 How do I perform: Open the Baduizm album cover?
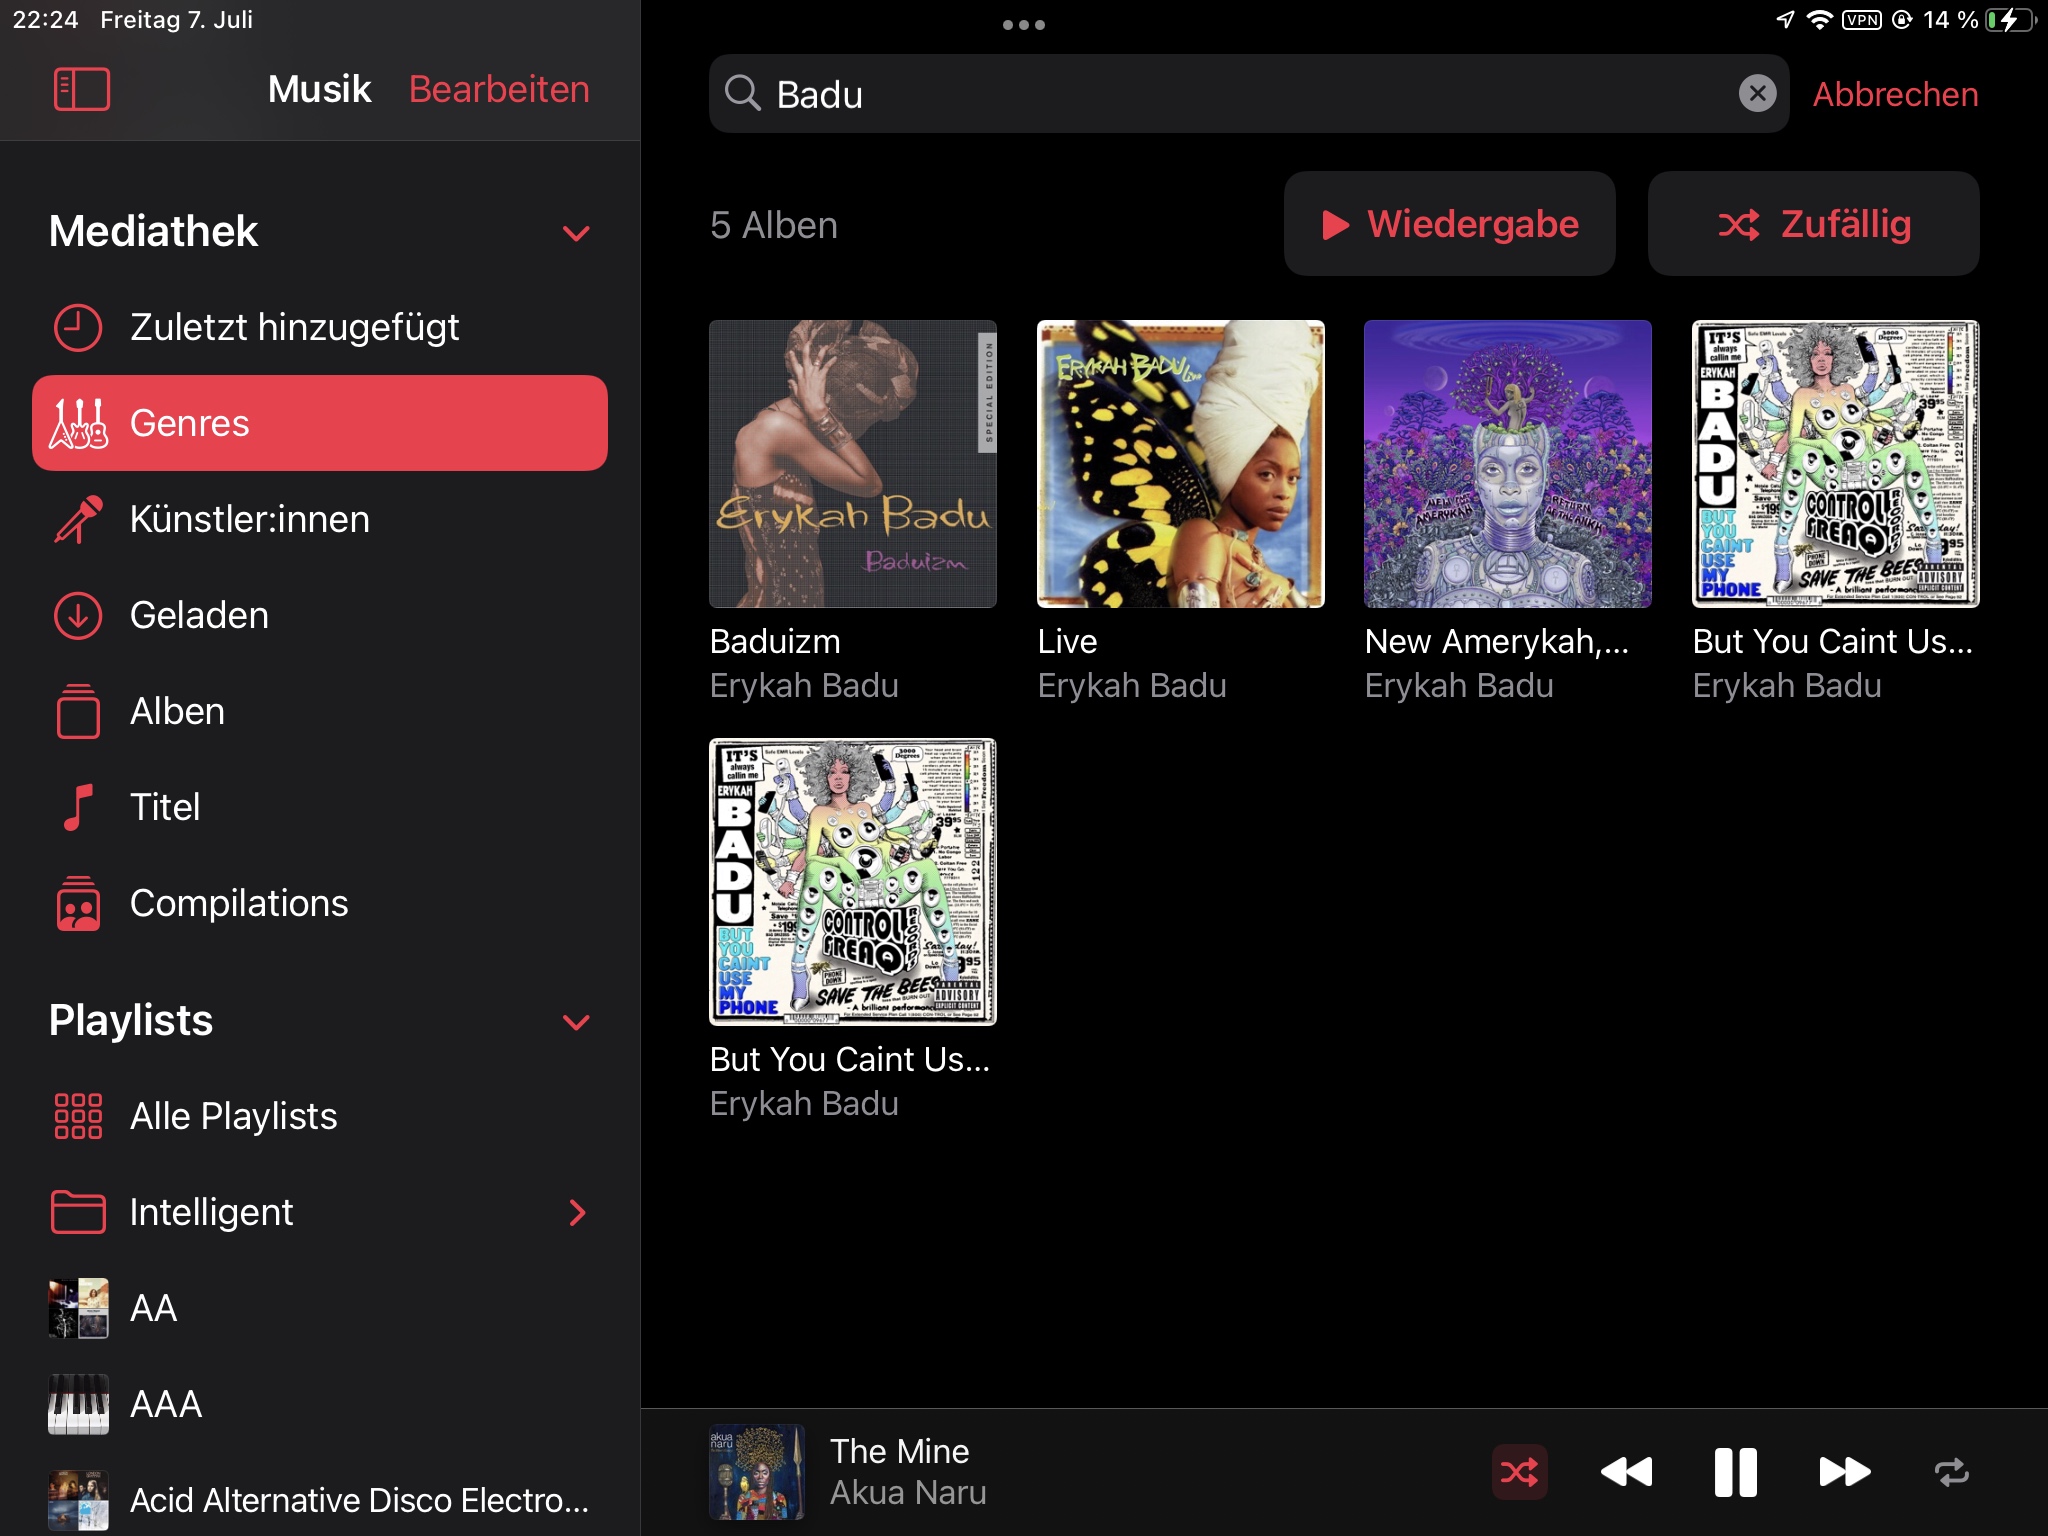(853, 464)
